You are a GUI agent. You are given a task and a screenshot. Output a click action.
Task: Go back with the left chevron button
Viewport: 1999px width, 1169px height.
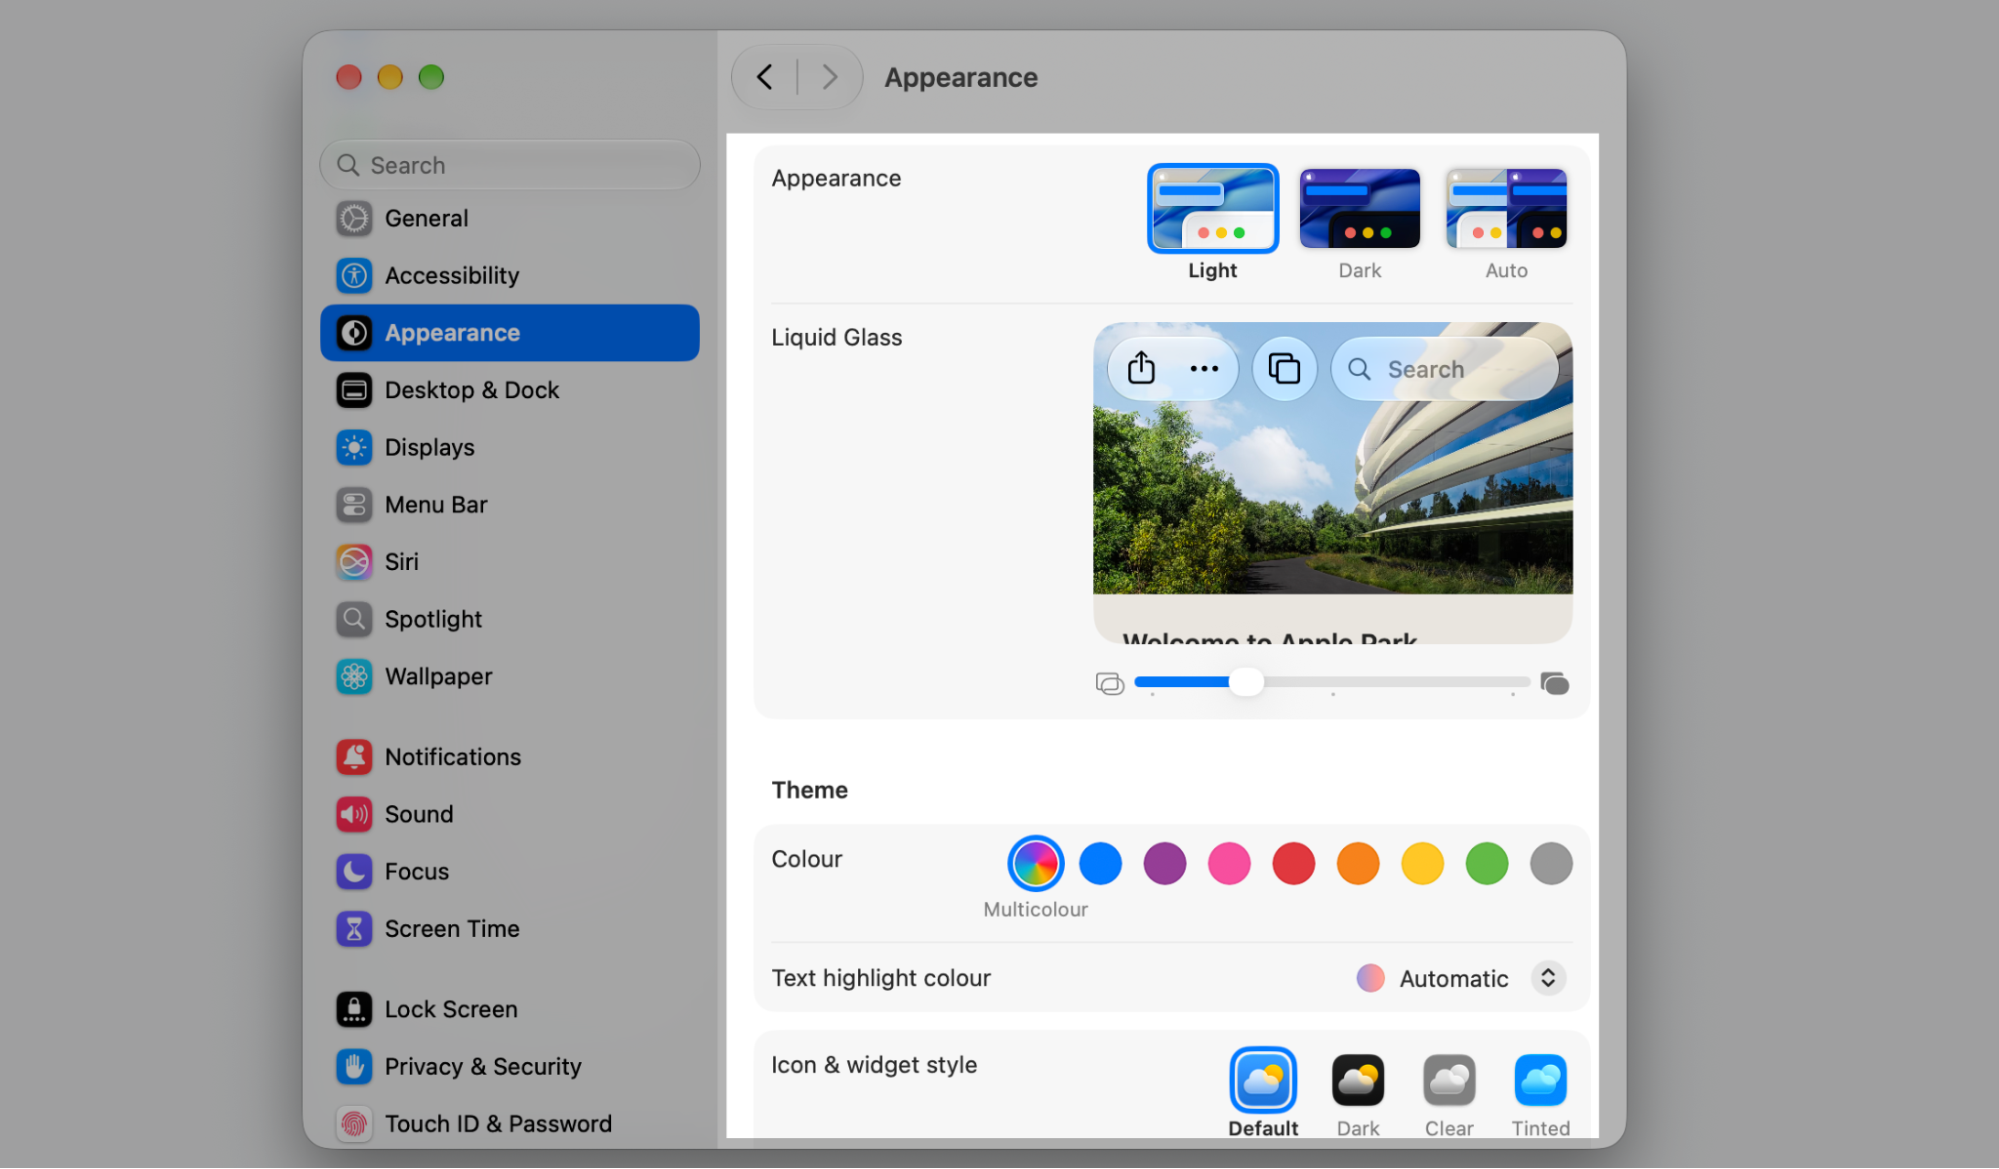click(765, 77)
